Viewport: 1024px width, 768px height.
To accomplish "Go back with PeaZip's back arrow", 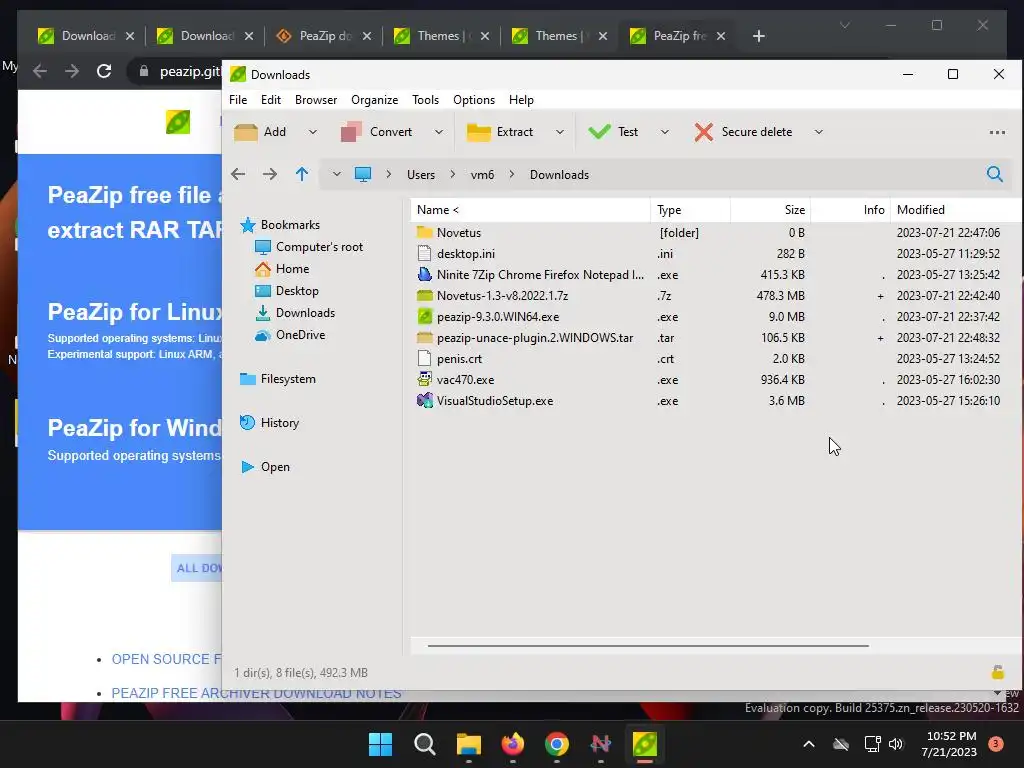I will [238, 174].
